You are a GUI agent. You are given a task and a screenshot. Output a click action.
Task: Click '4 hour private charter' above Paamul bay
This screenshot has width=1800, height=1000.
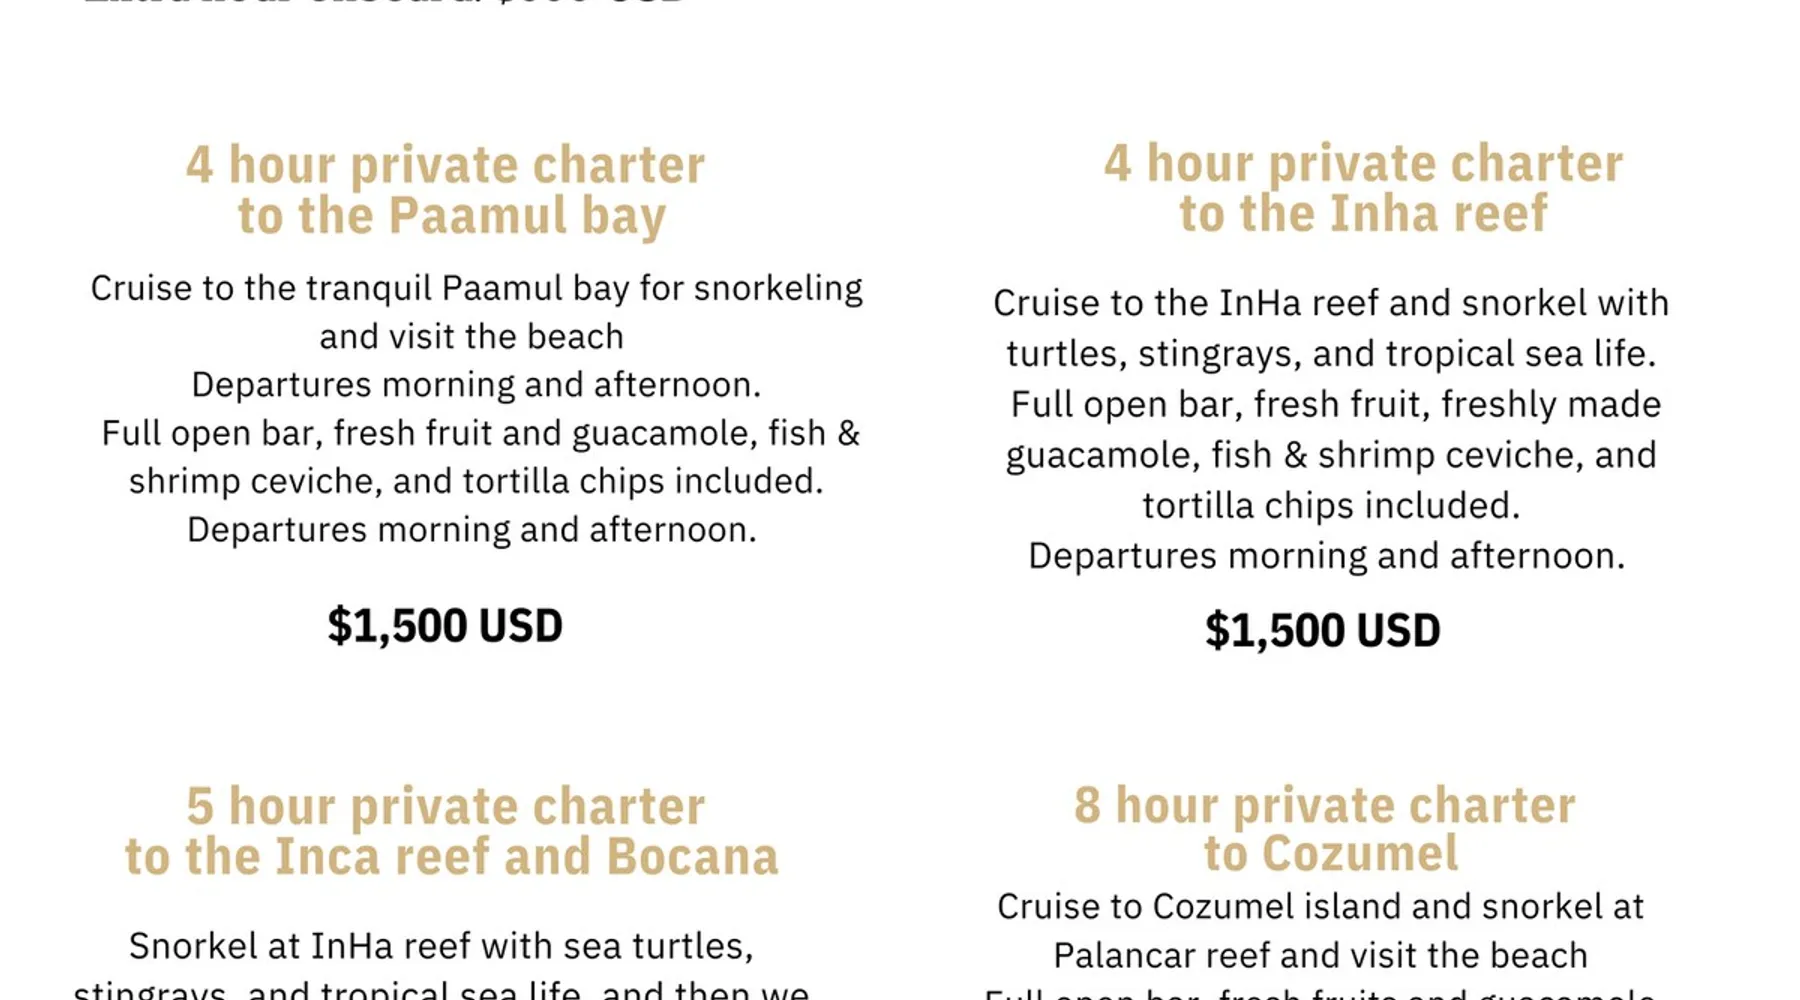446,165
